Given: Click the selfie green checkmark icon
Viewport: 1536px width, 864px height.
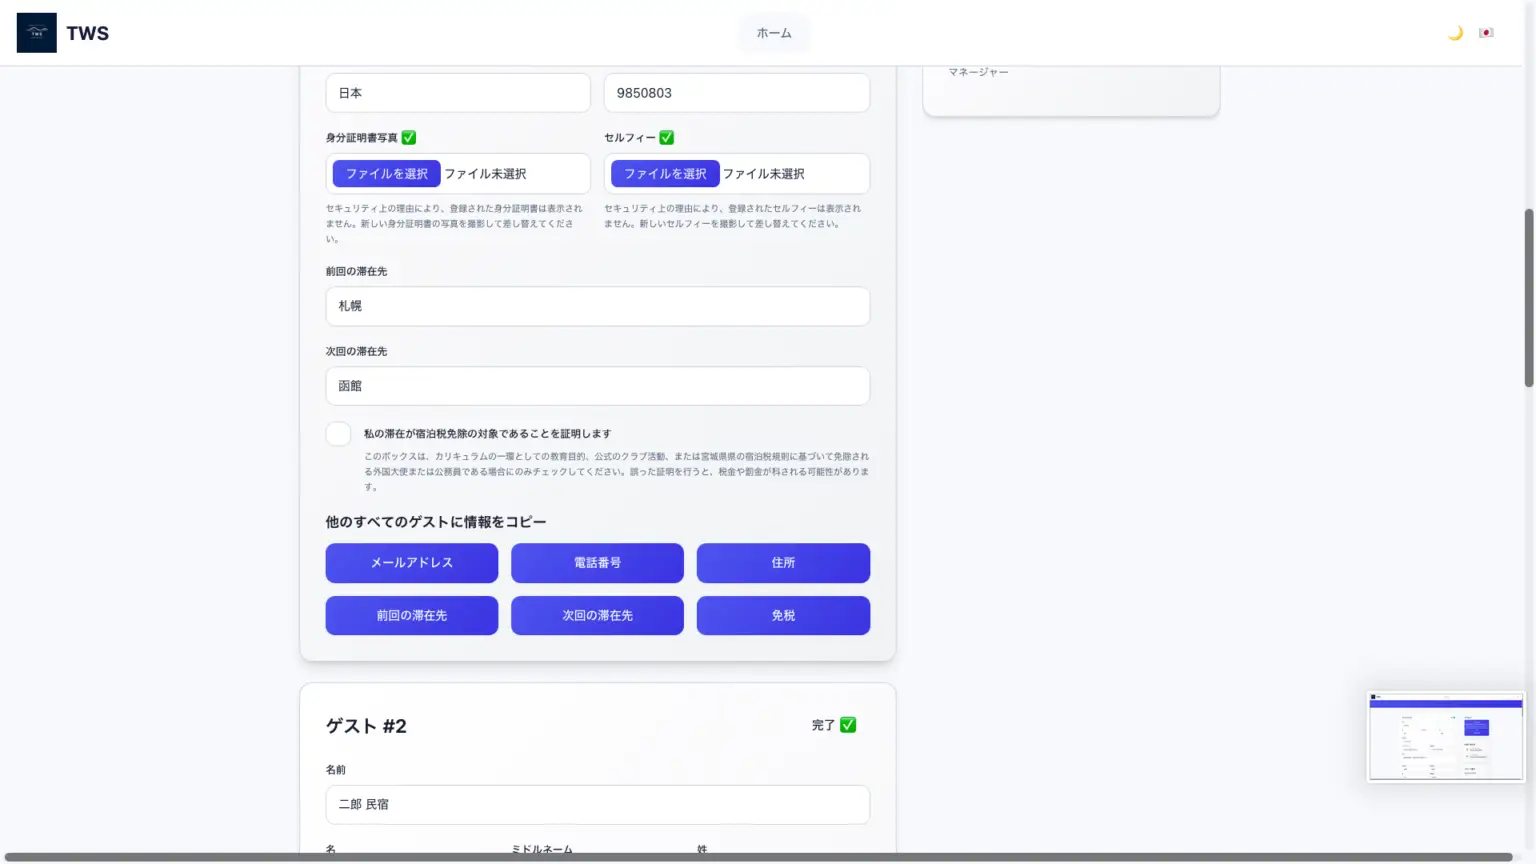Looking at the screenshot, I should (x=667, y=138).
